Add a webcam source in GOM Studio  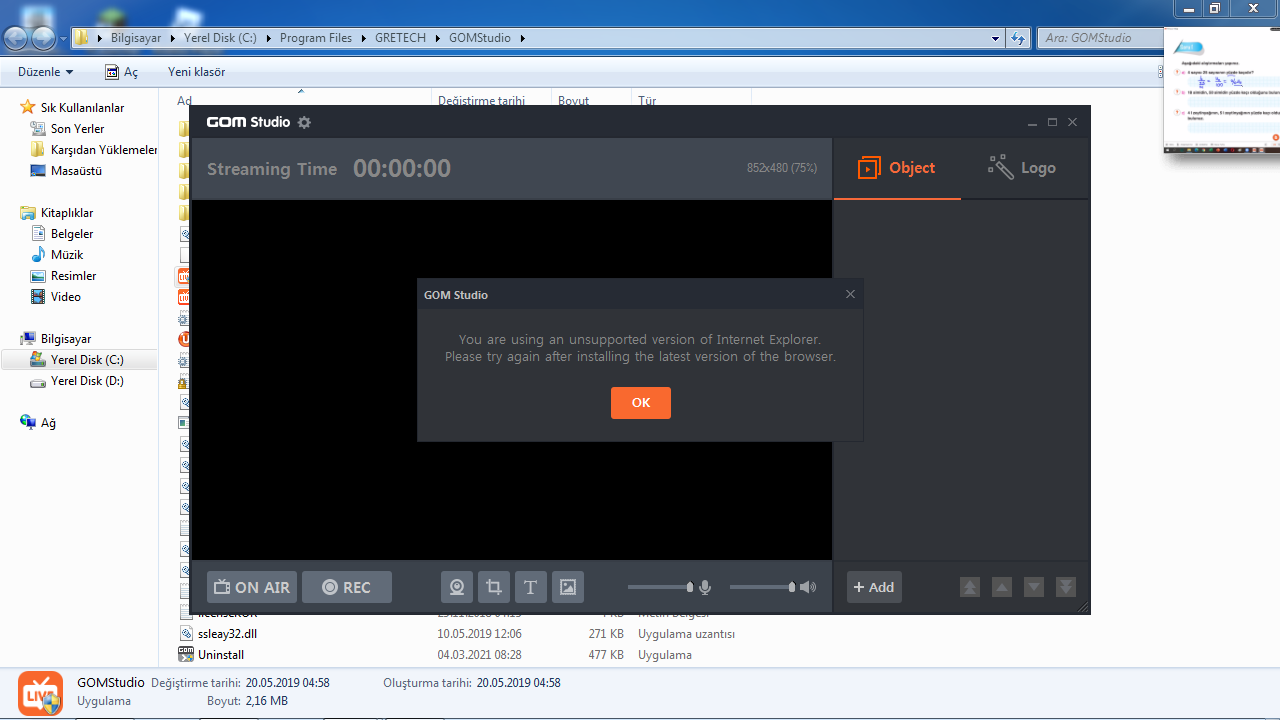[457, 587]
